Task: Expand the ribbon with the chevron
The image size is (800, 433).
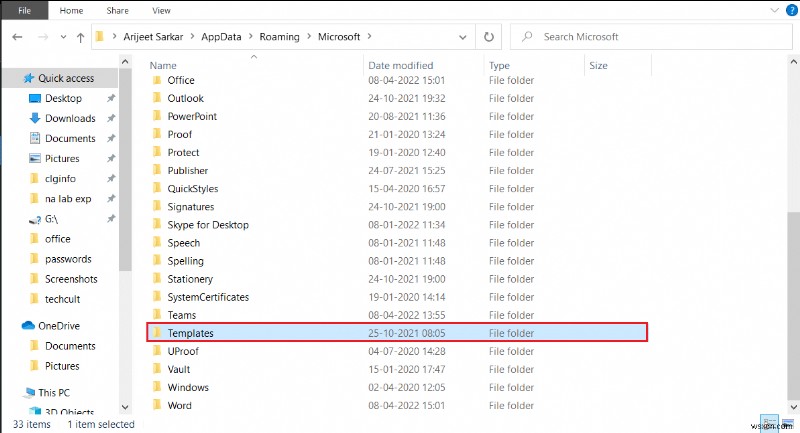Action: coord(774,10)
